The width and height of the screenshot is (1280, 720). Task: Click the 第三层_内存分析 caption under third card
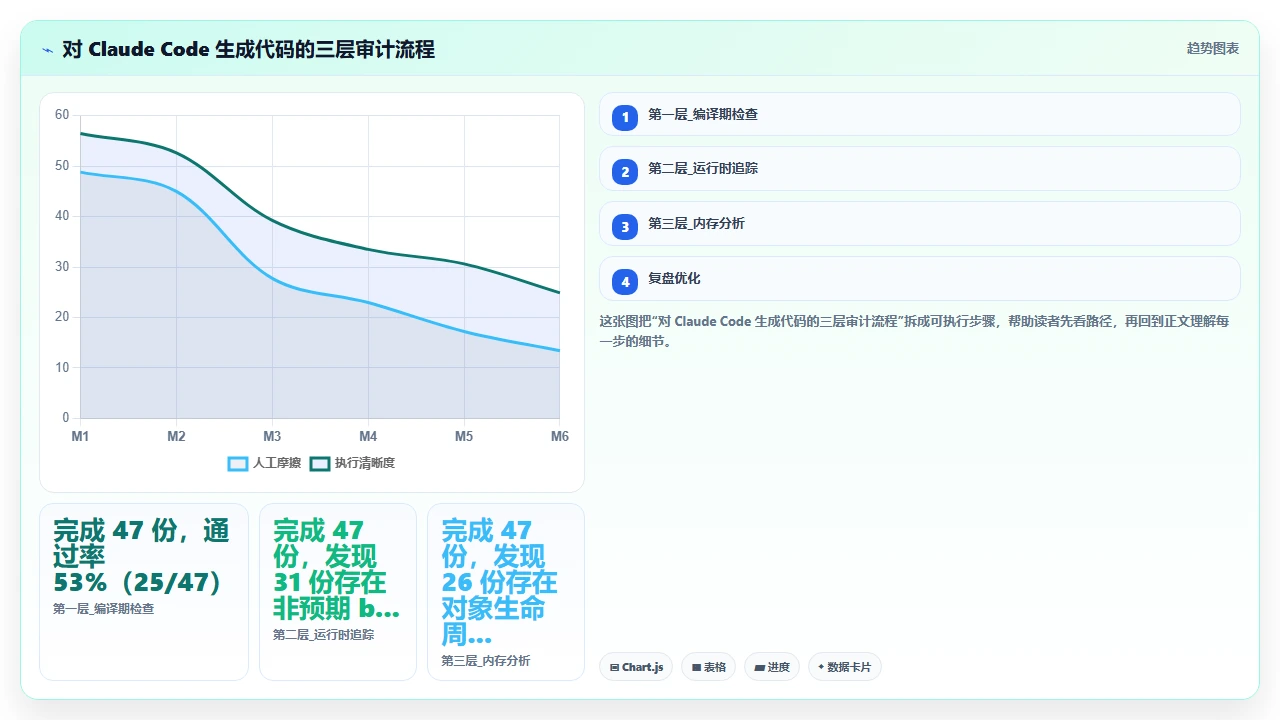coord(486,661)
